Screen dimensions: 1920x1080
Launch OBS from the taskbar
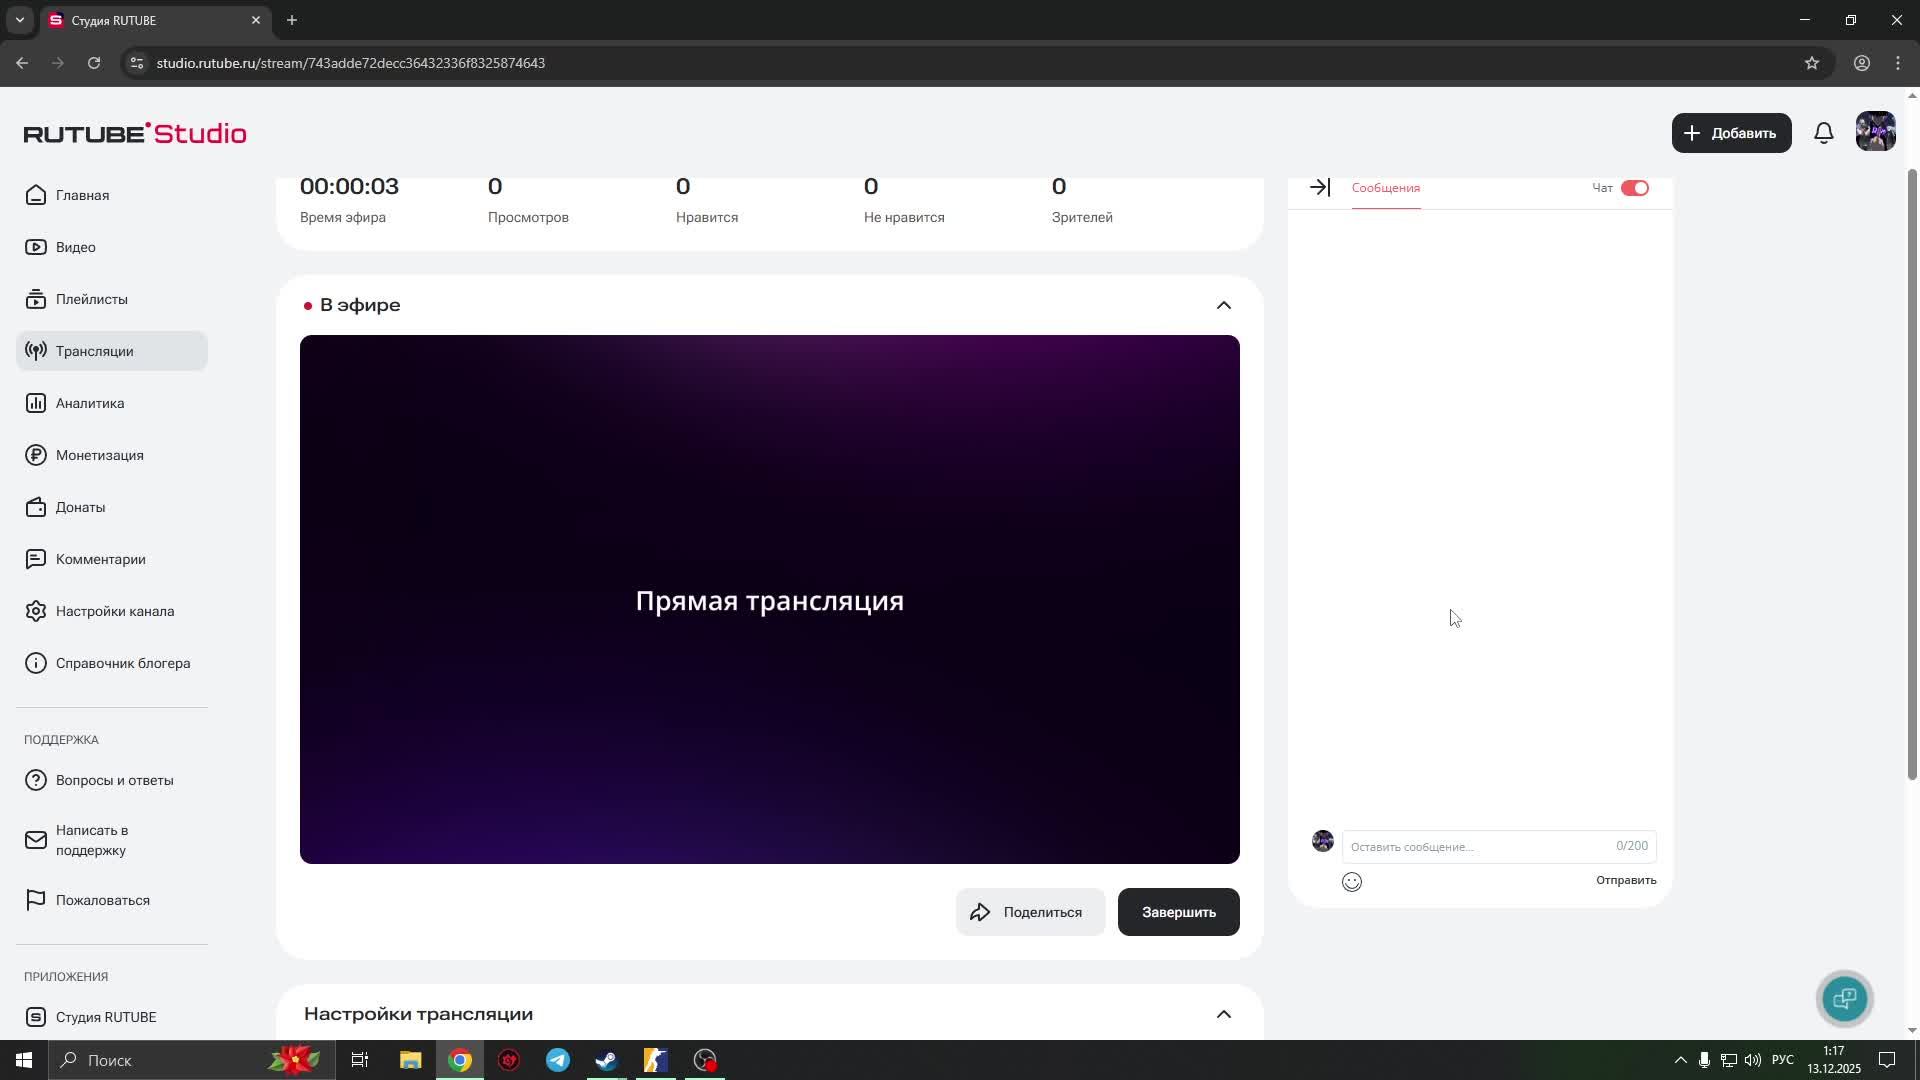pyautogui.click(x=704, y=1060)
